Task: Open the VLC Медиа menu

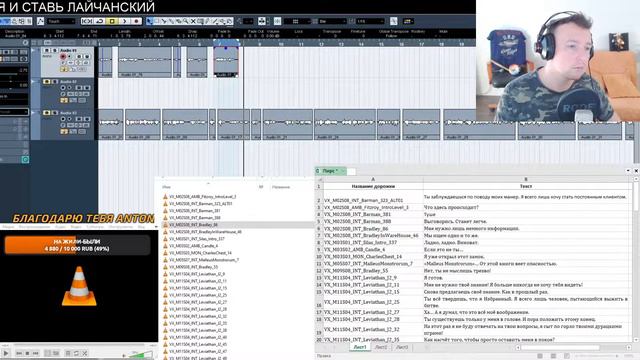Action: [x=8, y=227]
